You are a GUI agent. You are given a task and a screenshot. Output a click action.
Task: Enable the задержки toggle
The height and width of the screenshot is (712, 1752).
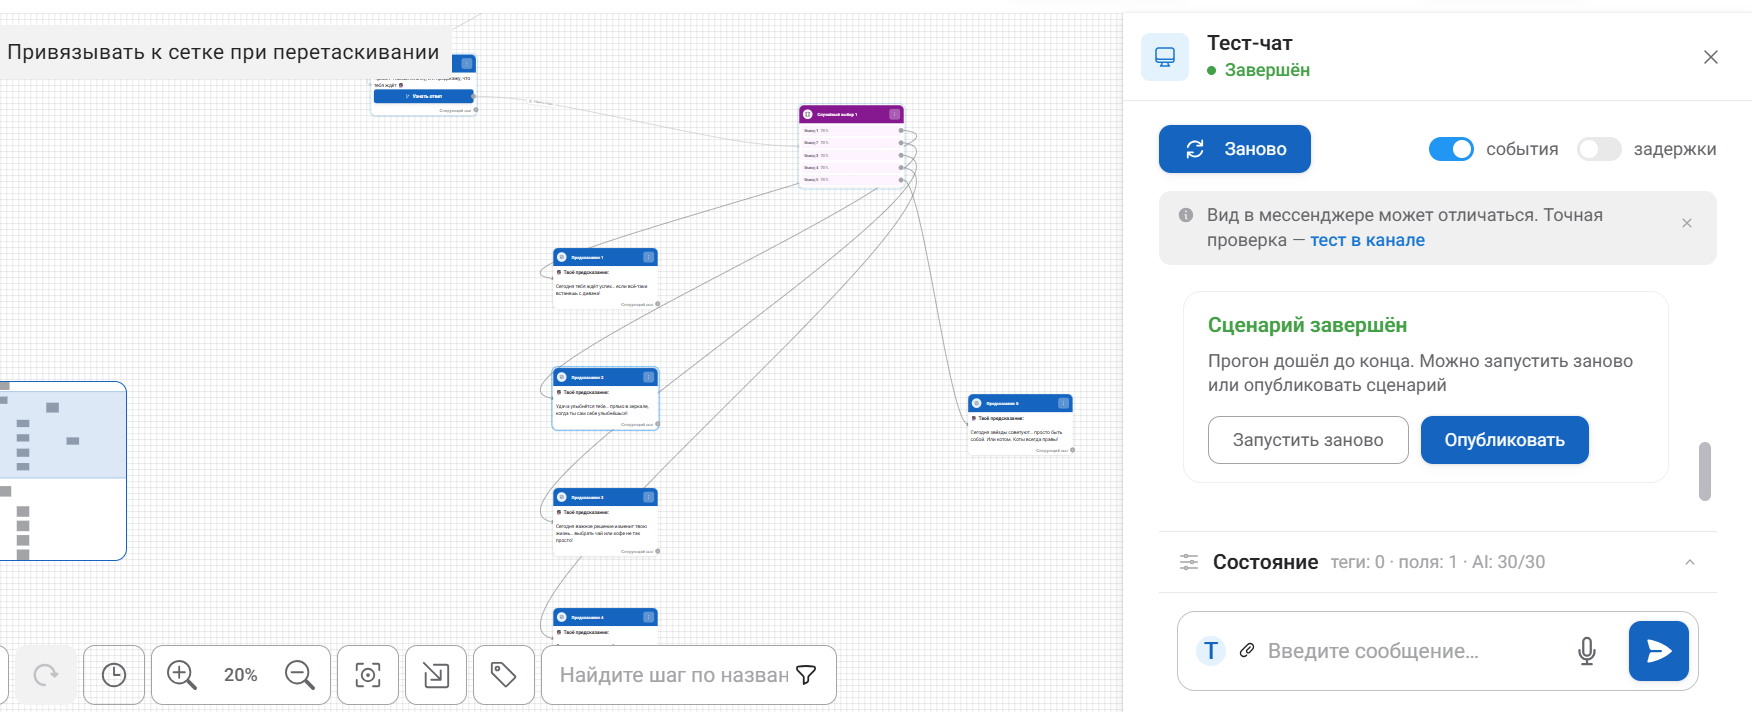tap(1599, 149)
